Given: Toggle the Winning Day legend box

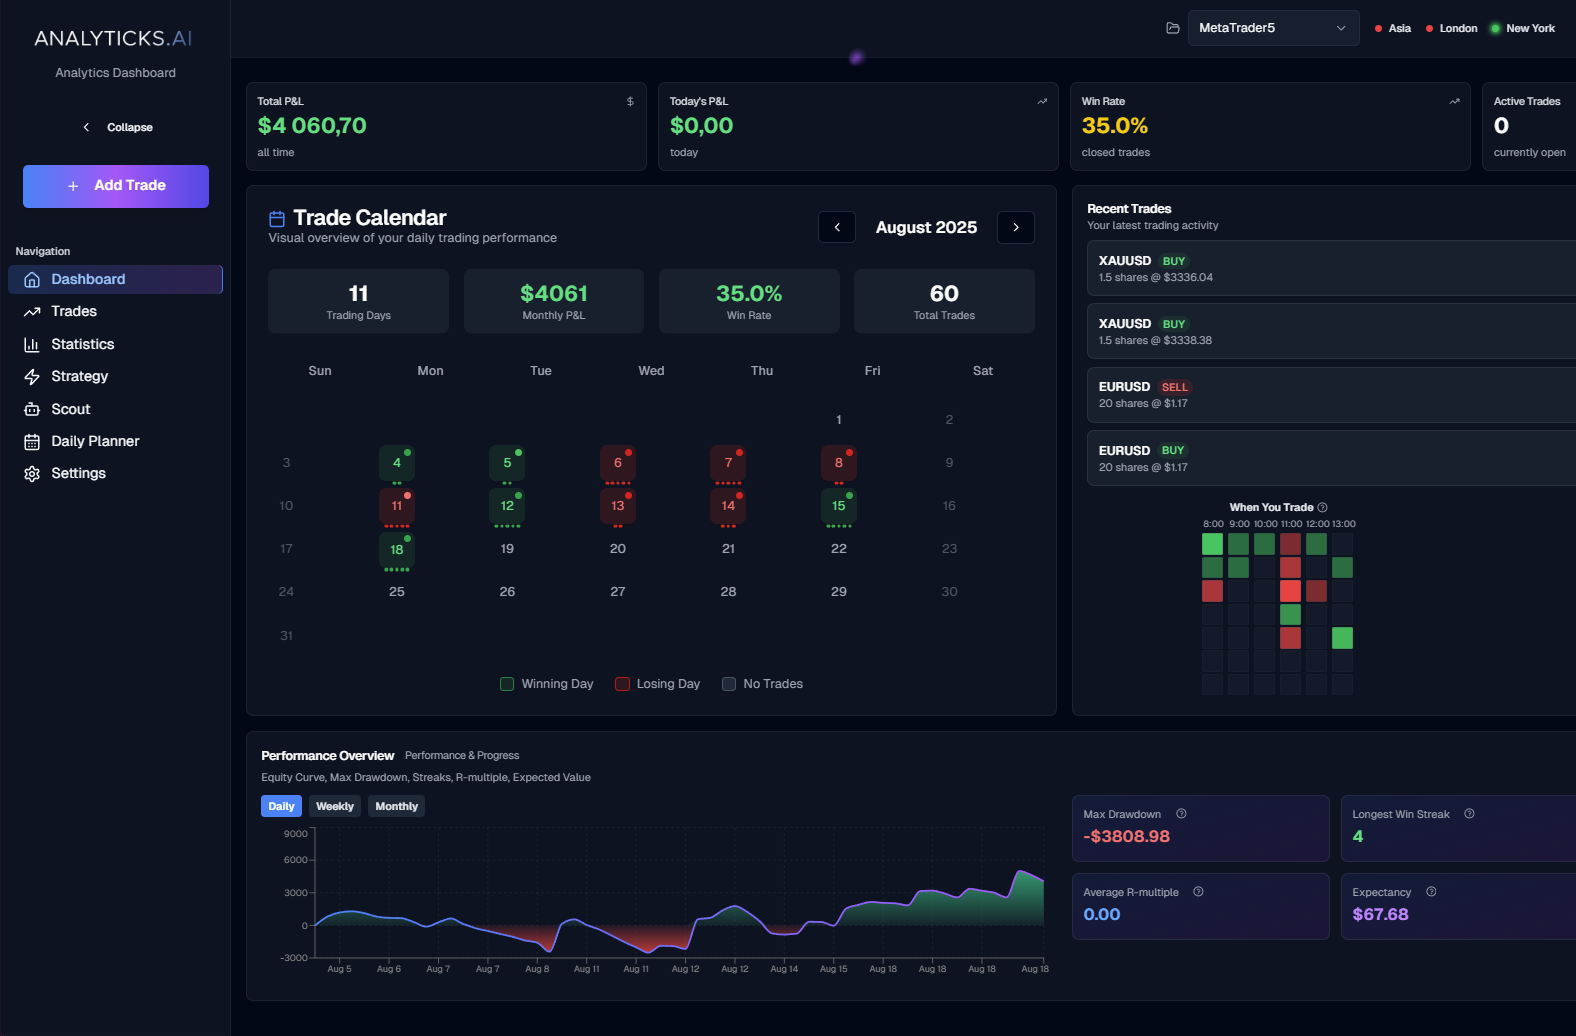Looking at the screenshot, I should 507,684.
